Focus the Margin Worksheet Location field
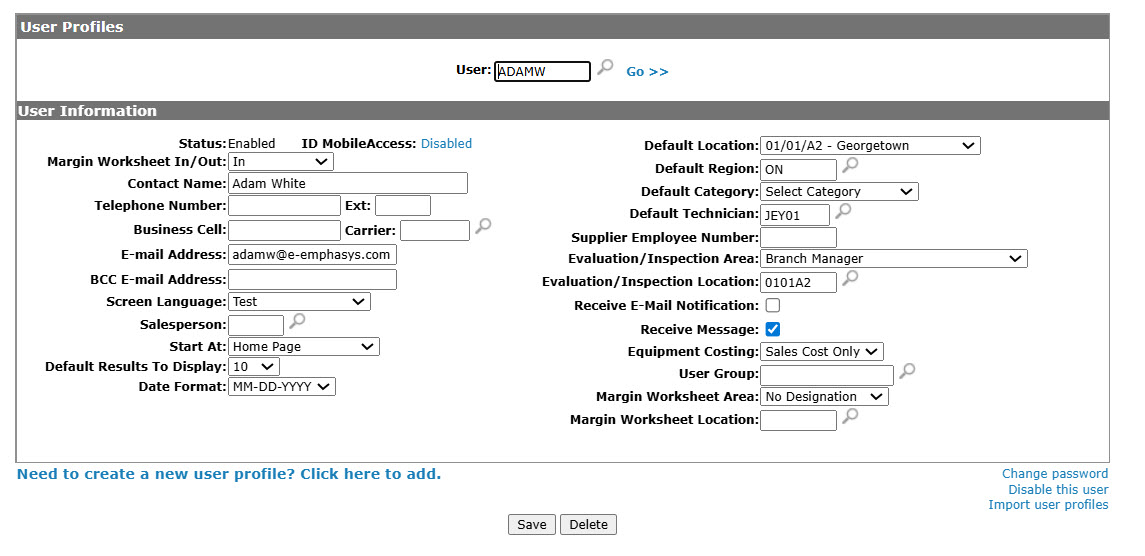The image size is (1145, 556). (798, 420)
